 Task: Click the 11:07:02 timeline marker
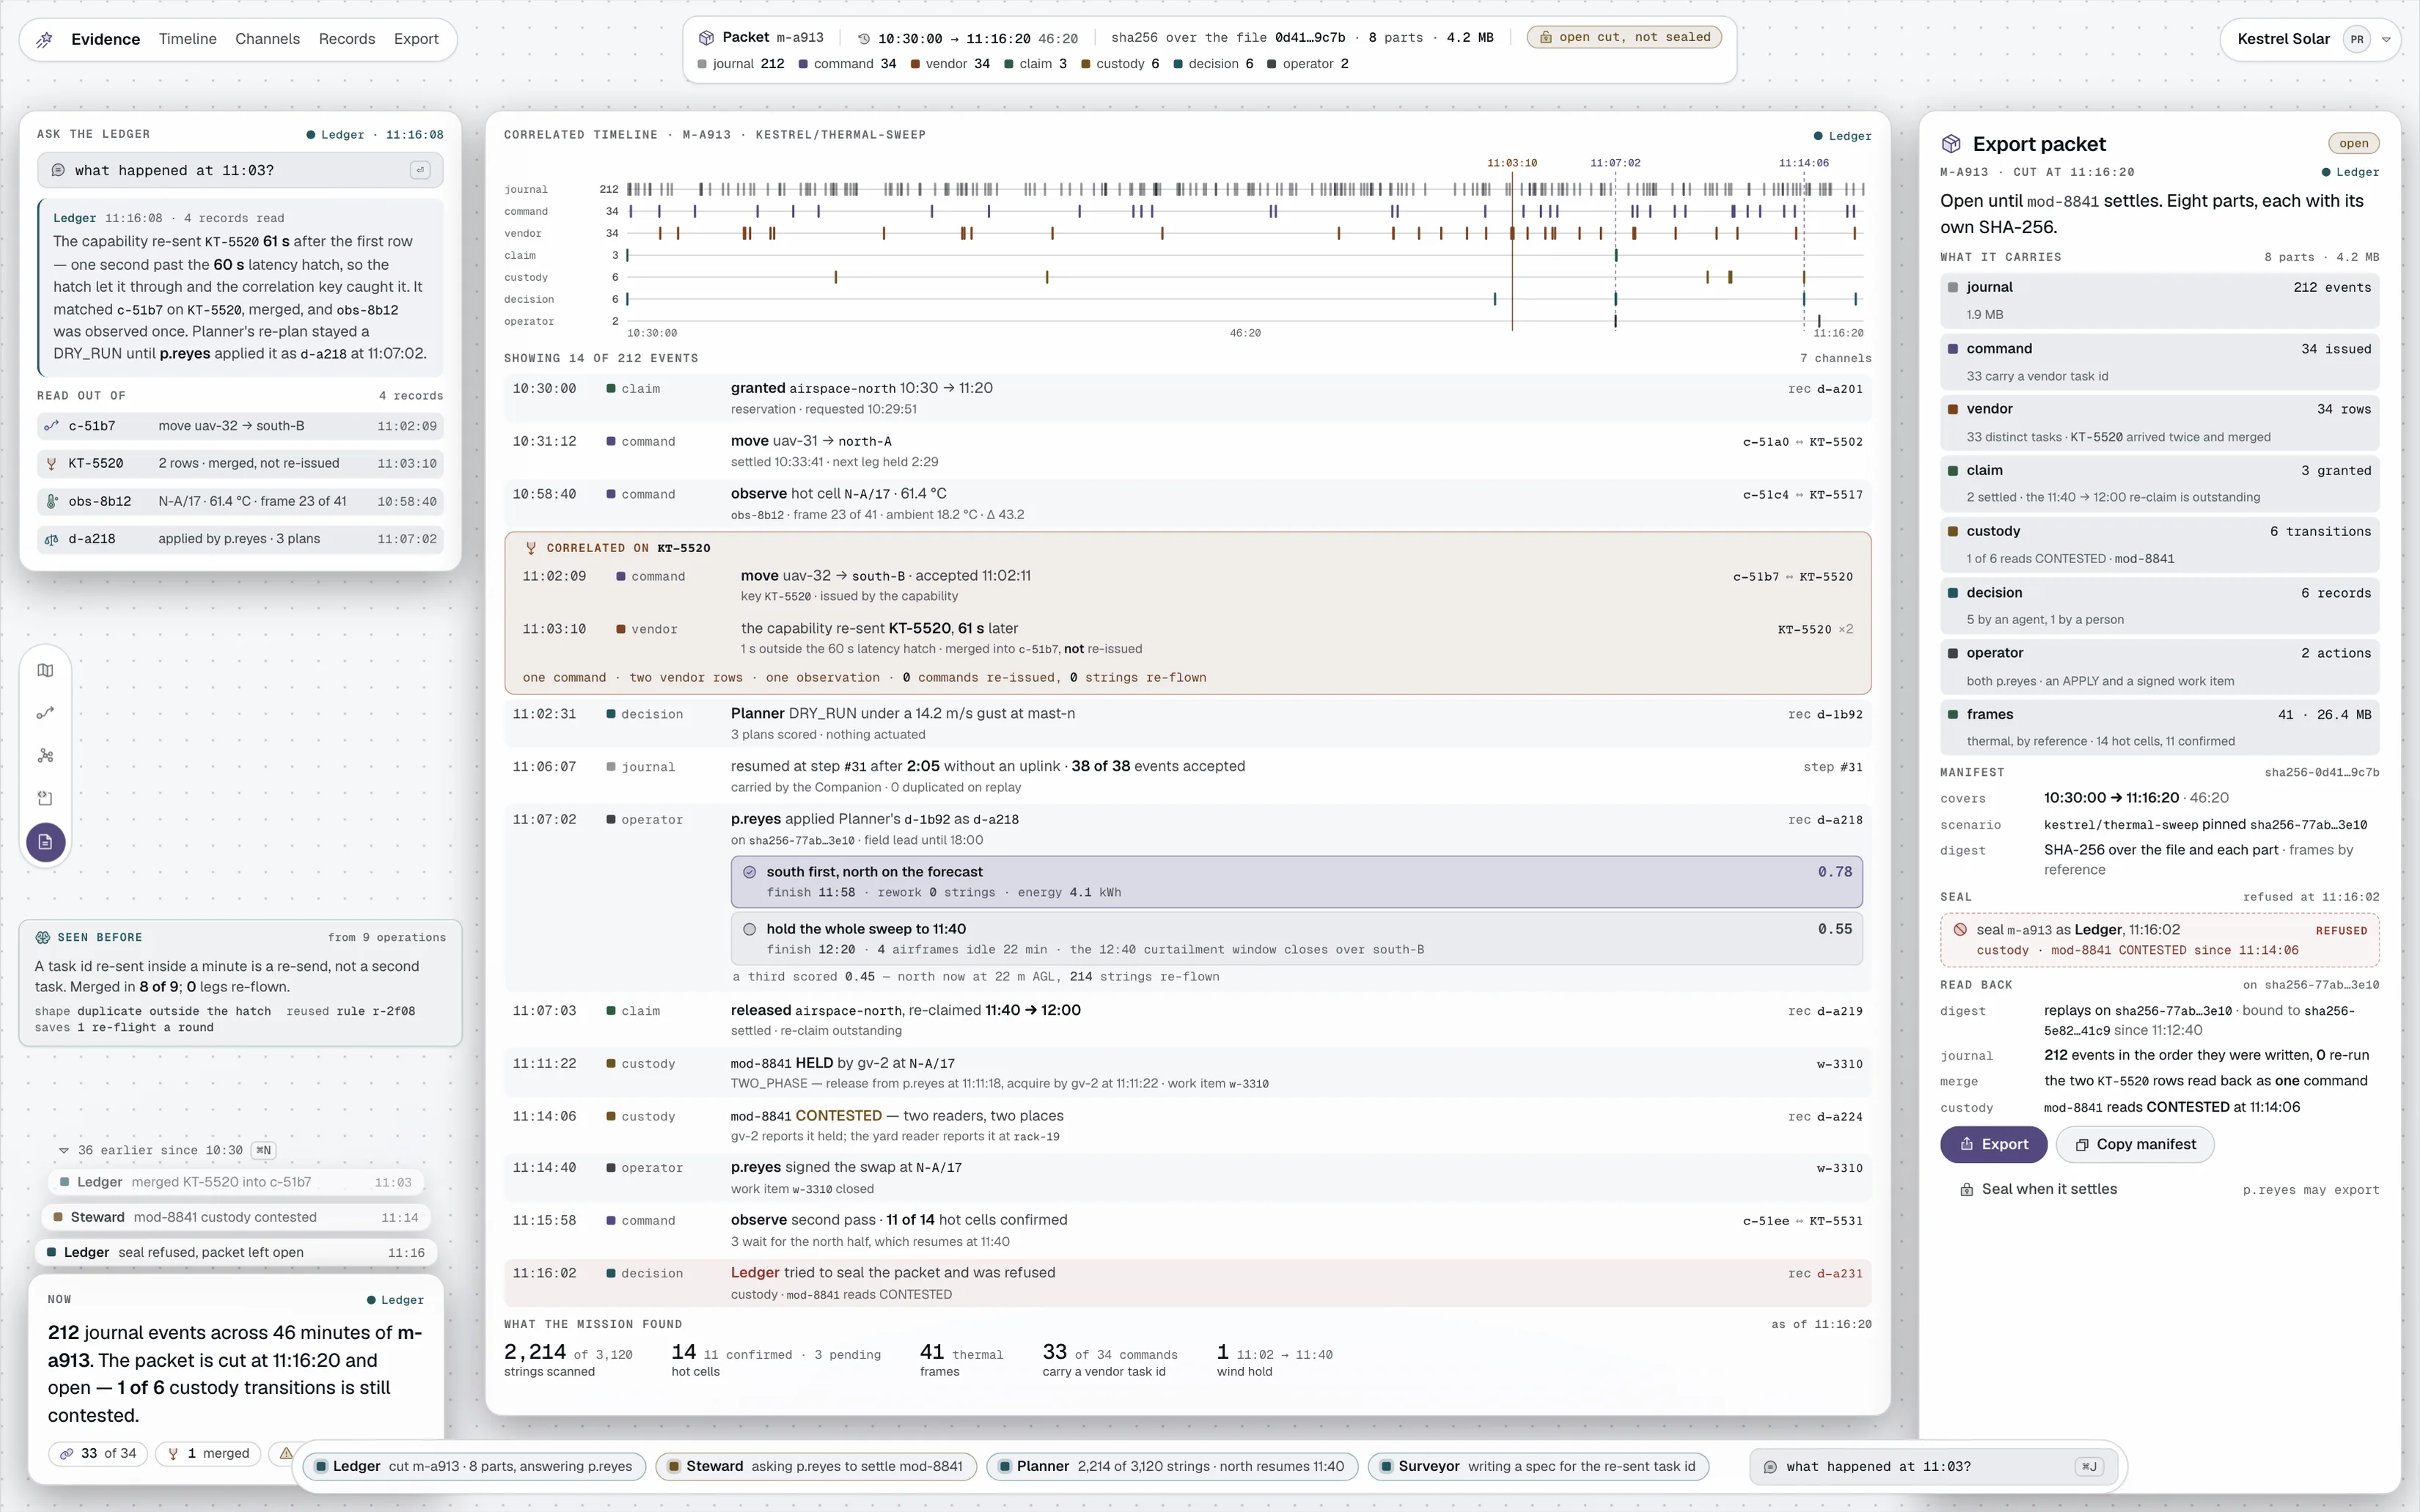(x=1615, y=162)
